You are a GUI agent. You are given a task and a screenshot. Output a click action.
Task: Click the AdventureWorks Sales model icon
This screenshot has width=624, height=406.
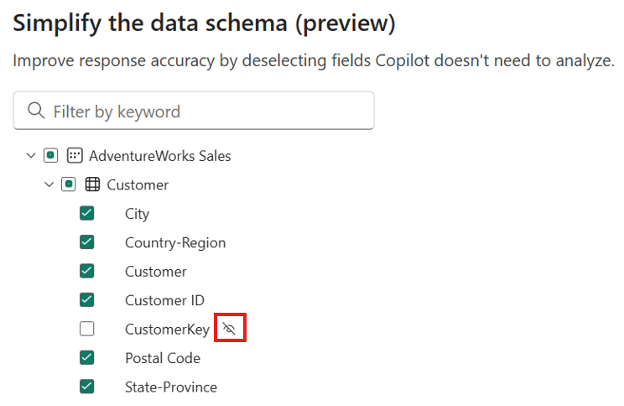(74, 156)
